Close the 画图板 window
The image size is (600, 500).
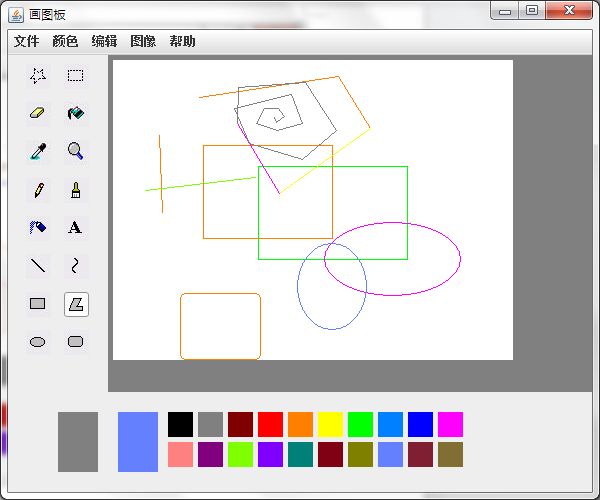coord(569,11)
